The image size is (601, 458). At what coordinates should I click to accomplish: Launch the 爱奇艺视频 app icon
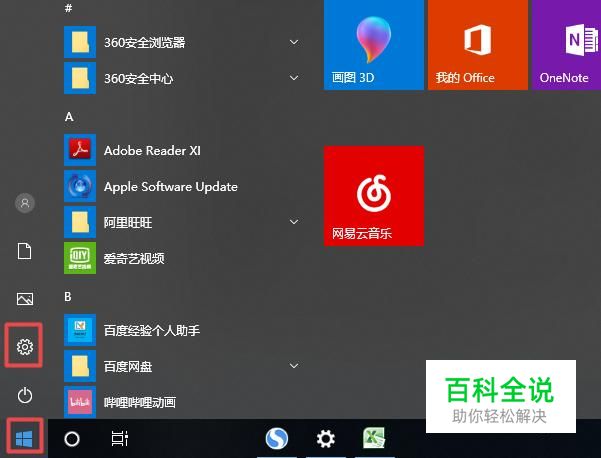pyautogui.click(x=80, y=258)
